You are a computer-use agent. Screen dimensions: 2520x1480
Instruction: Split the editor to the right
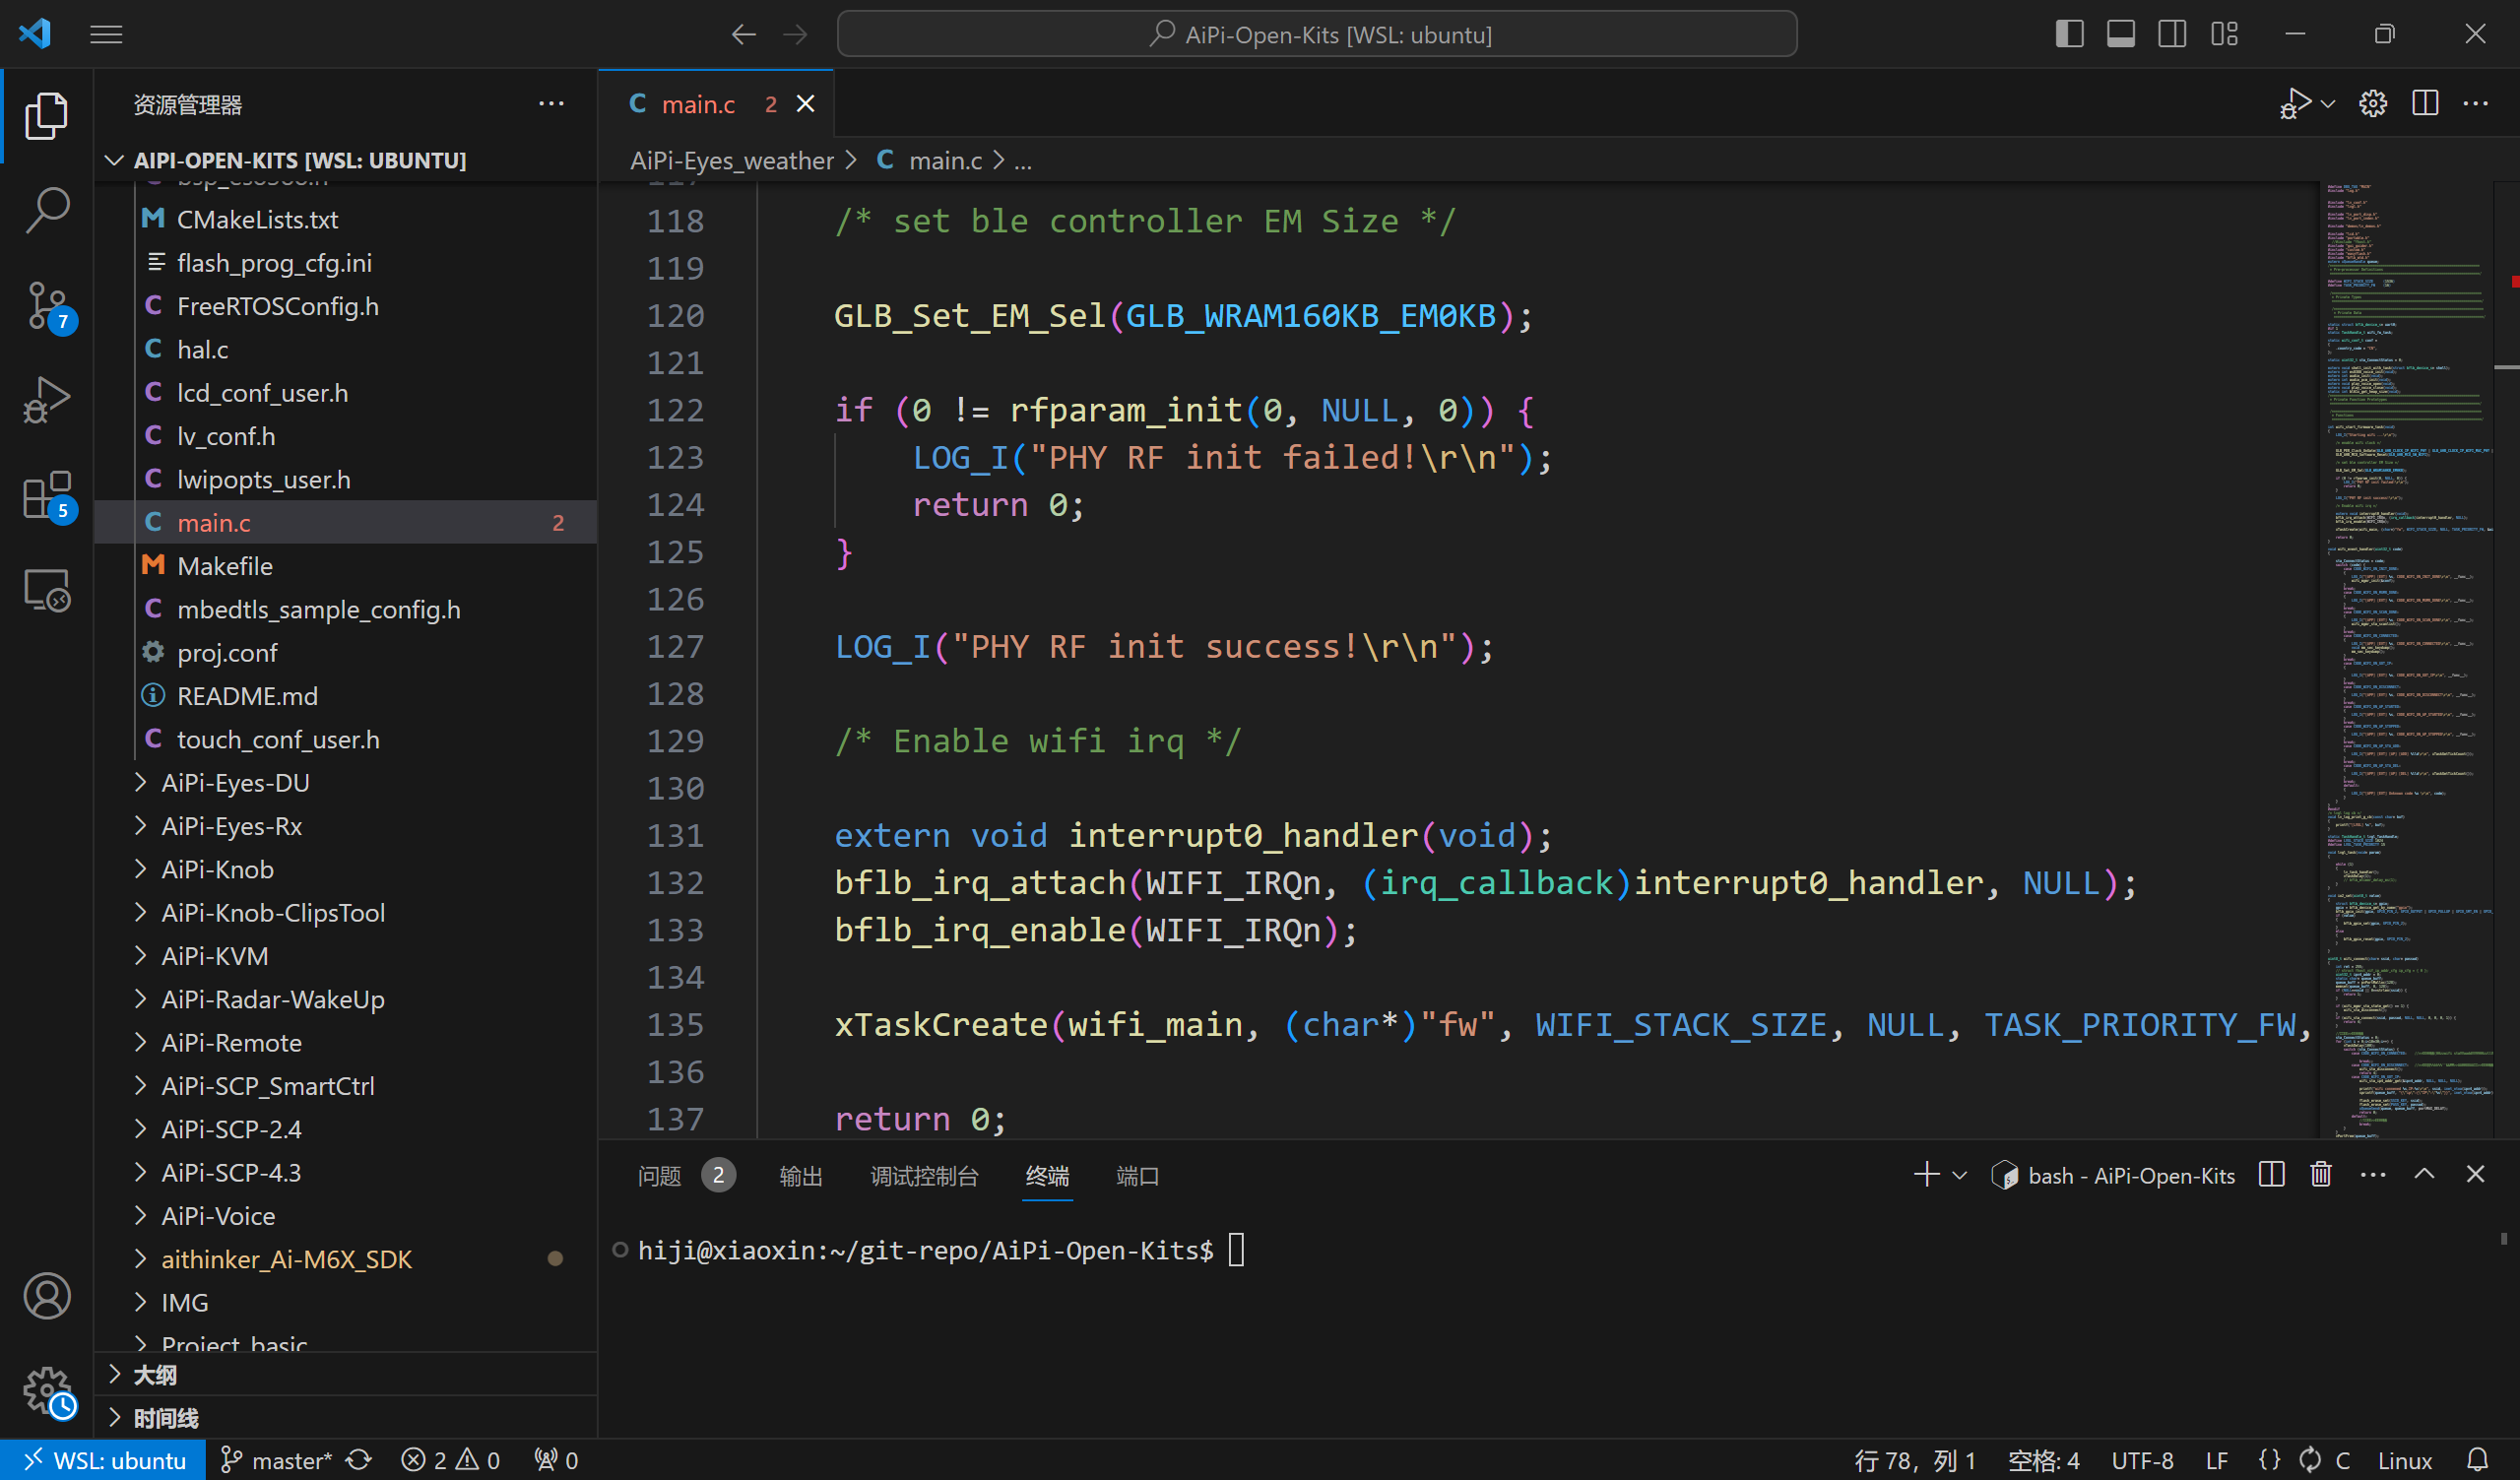coord(2425,104)
